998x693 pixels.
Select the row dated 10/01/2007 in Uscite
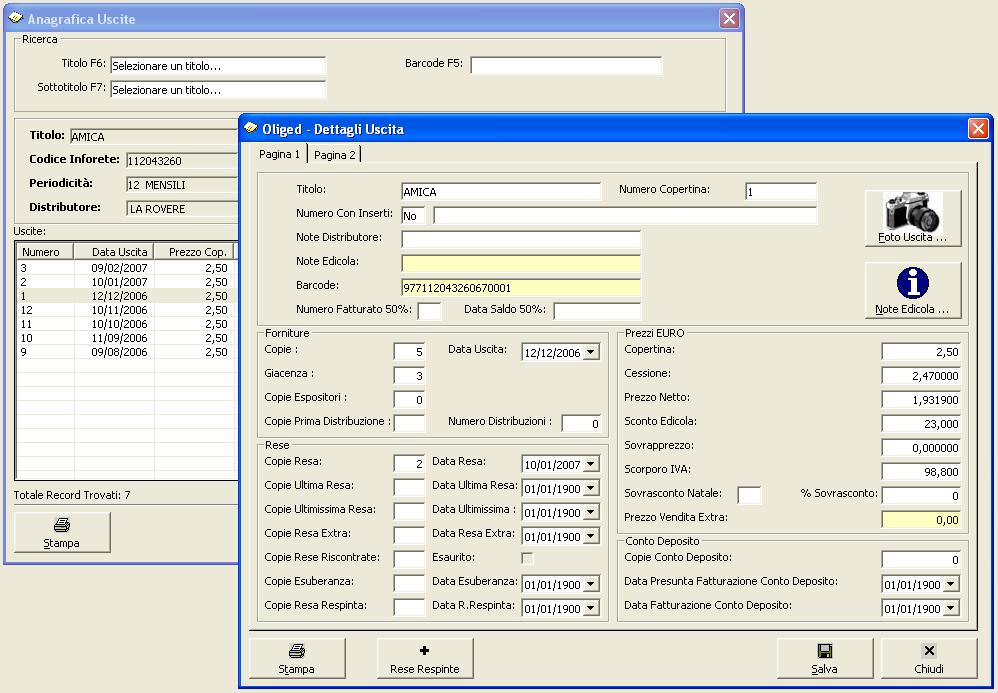(127, 282)
